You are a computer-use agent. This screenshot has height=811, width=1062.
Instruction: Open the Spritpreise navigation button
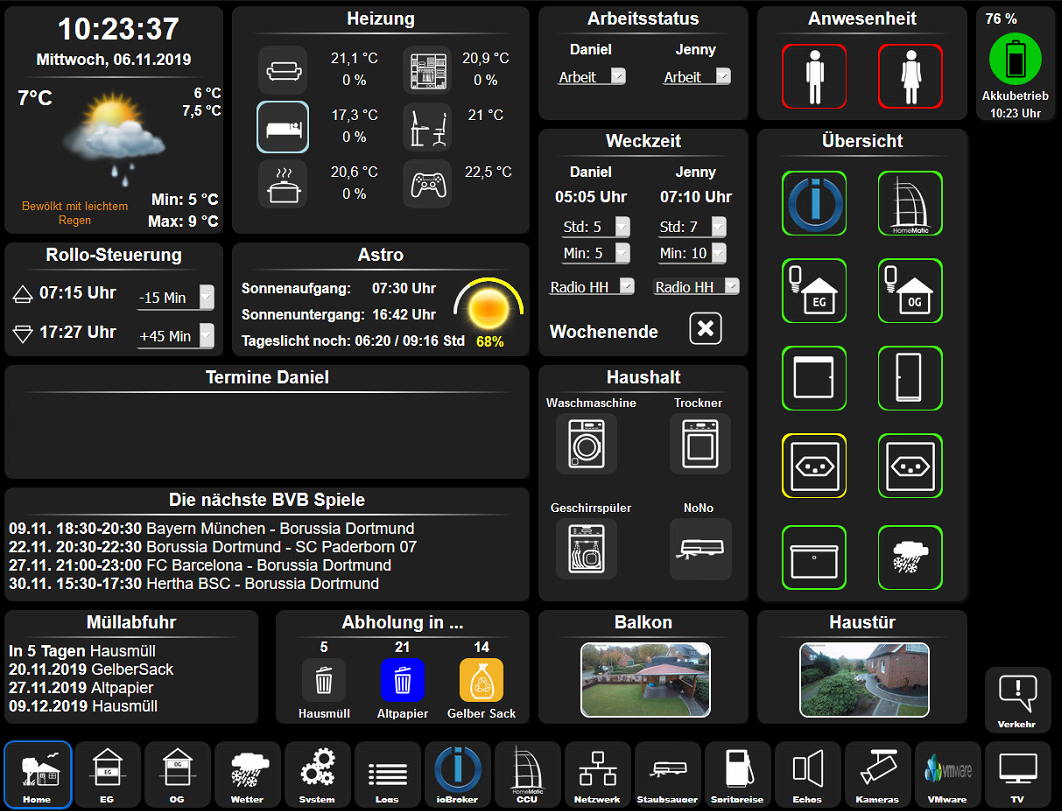click(737, 775)
